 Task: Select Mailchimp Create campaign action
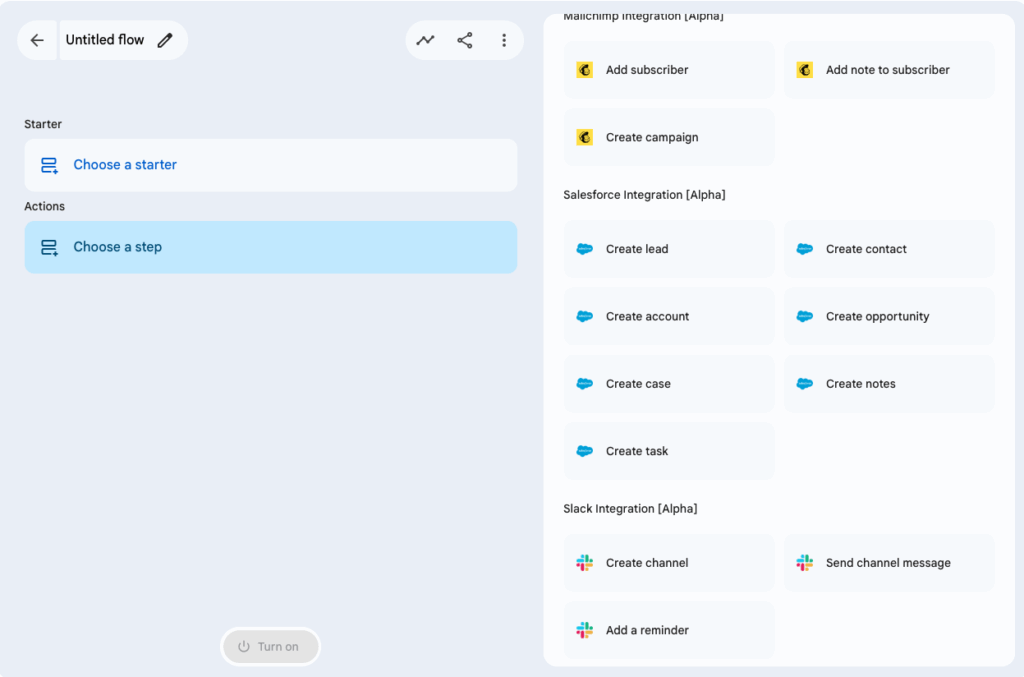point(668,137)
